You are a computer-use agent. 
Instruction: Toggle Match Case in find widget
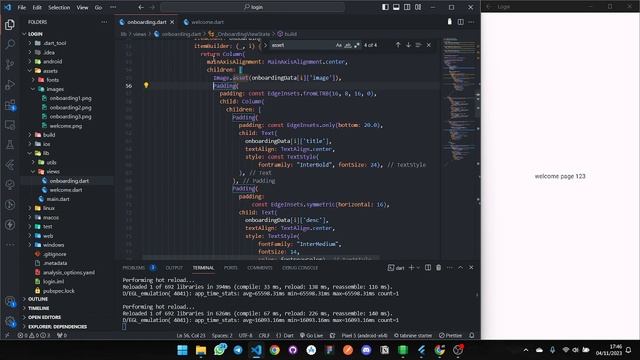[x=338, y=45]
